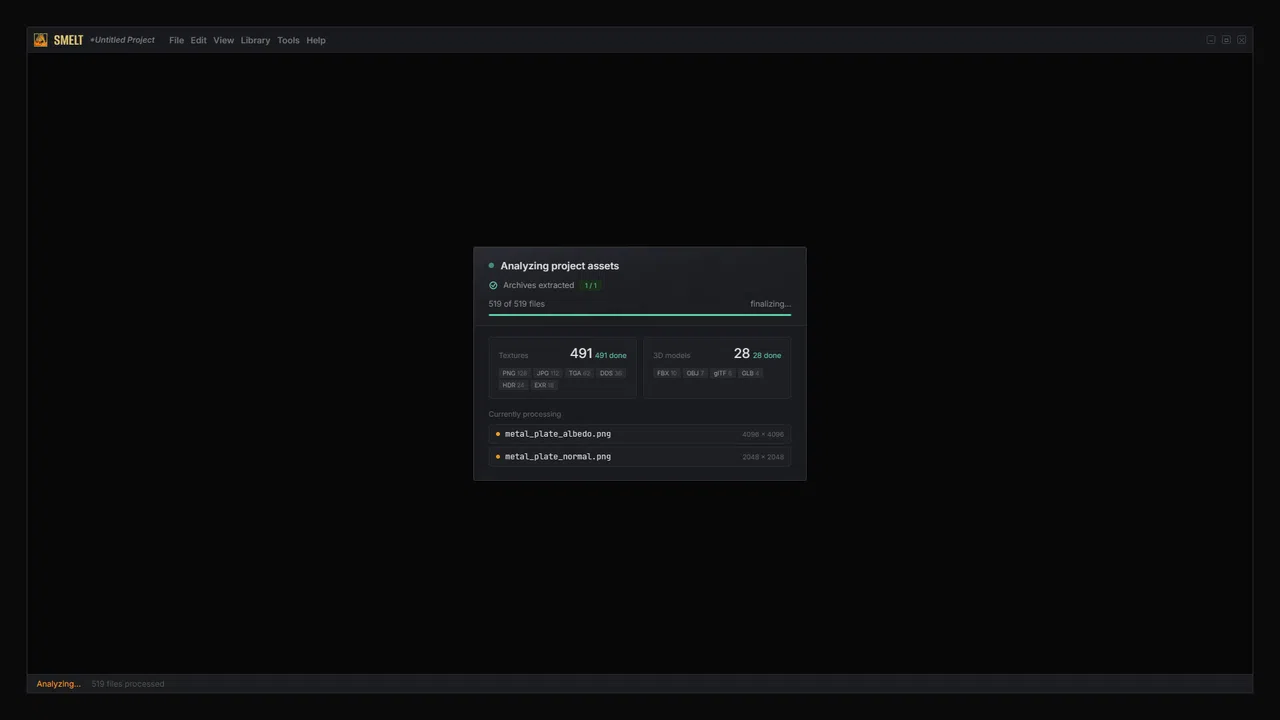The image size is (1280, 720).
Task: Click the glTF 6 format tag
Action: click(722, 373)
